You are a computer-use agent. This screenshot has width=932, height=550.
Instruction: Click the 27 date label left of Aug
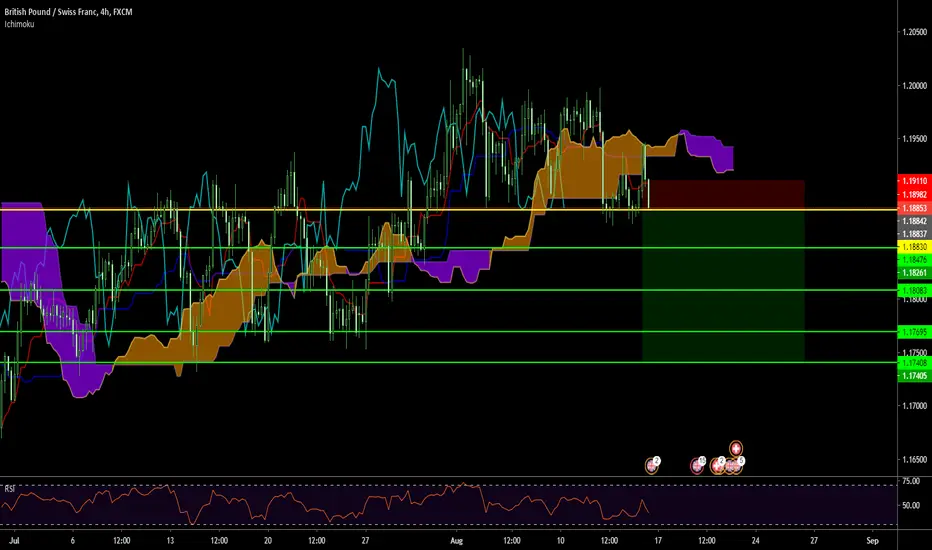pos(366,540)
